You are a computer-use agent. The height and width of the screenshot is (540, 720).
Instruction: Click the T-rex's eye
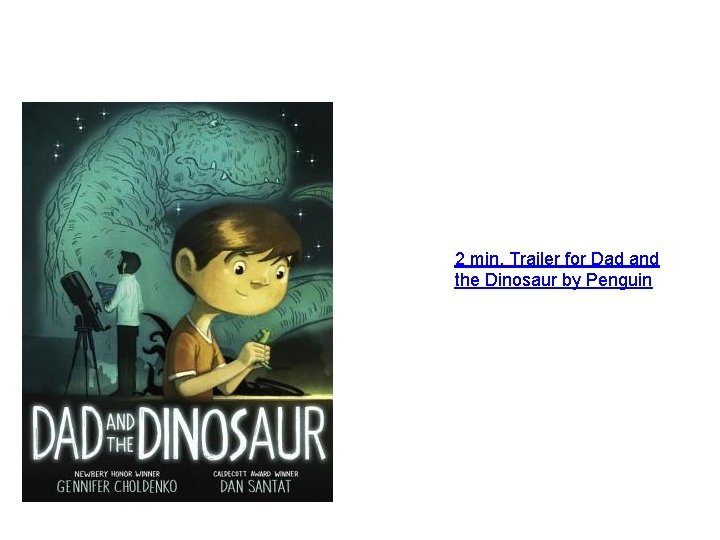pyautogui.click(x=213, y=123)
